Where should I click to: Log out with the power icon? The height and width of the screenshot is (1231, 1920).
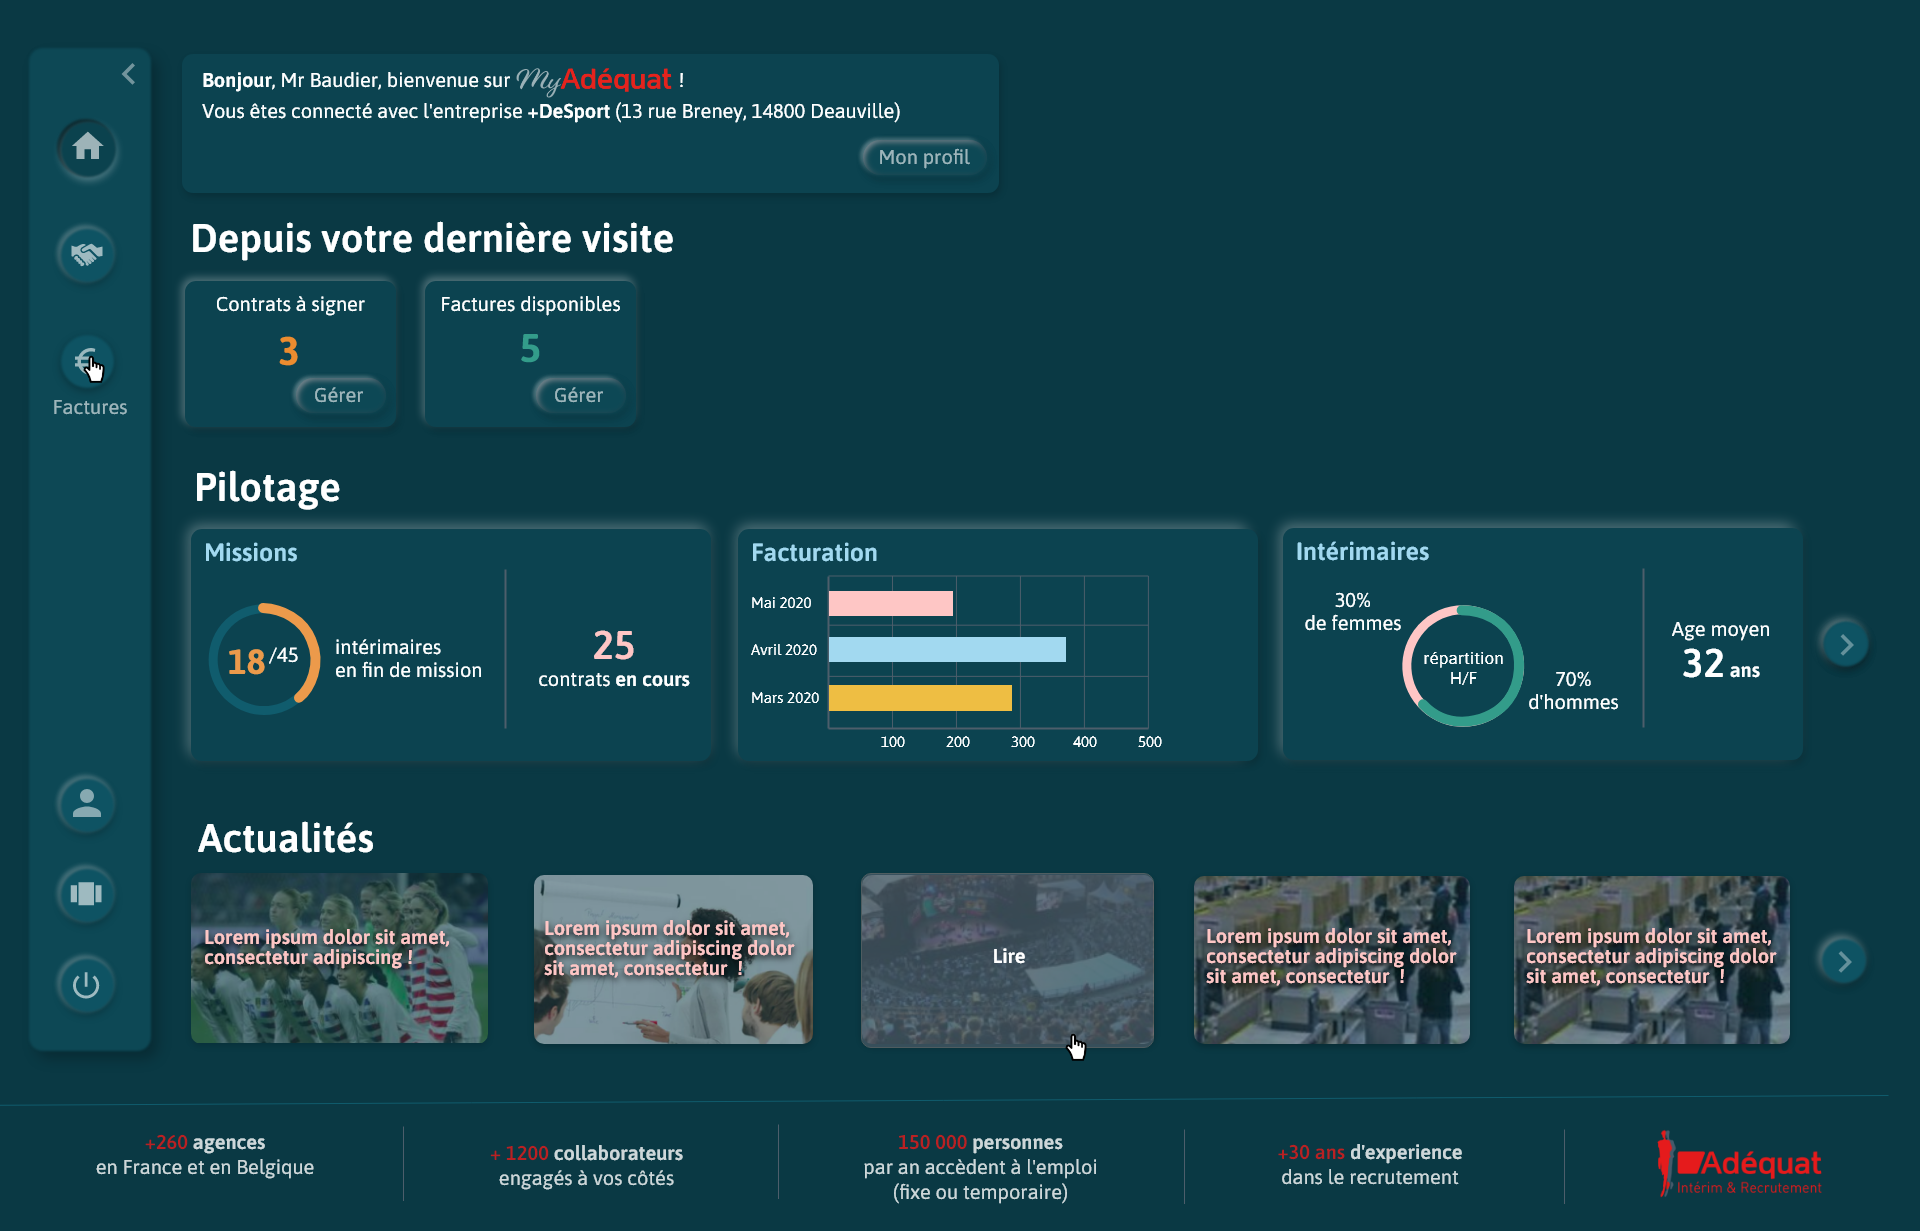(86, 984)
